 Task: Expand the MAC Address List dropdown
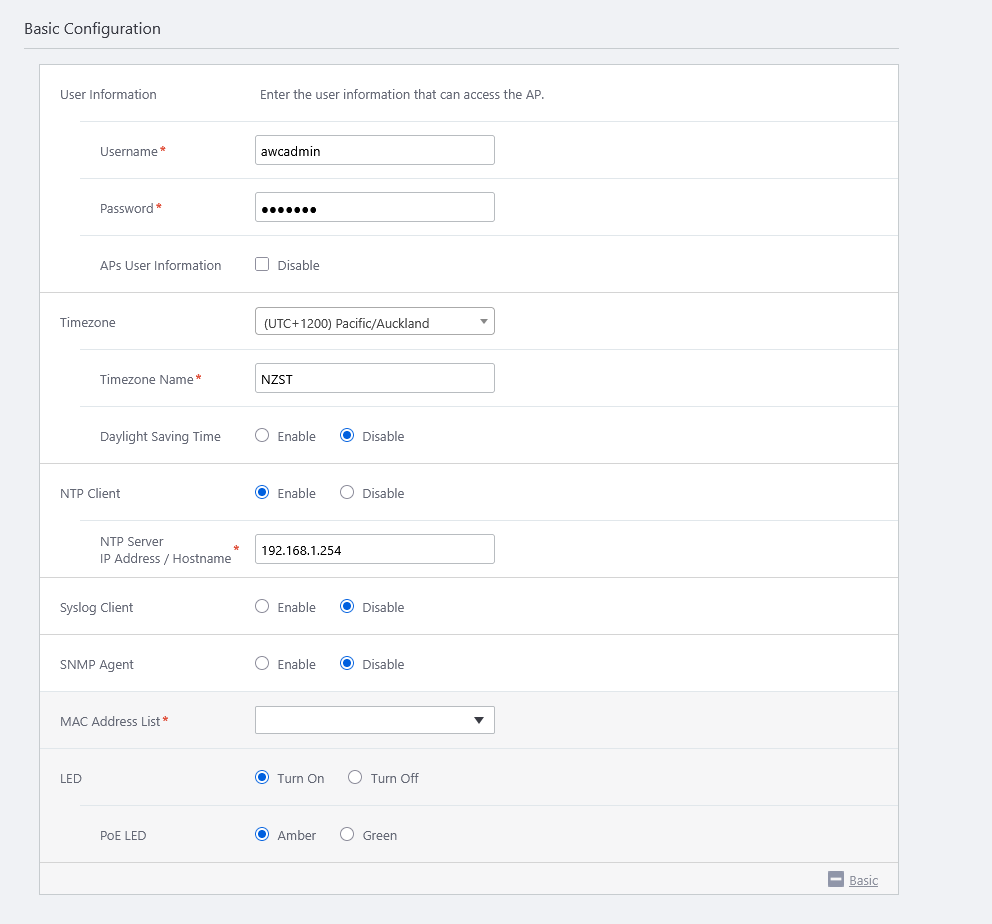click(x=374, y=720)
